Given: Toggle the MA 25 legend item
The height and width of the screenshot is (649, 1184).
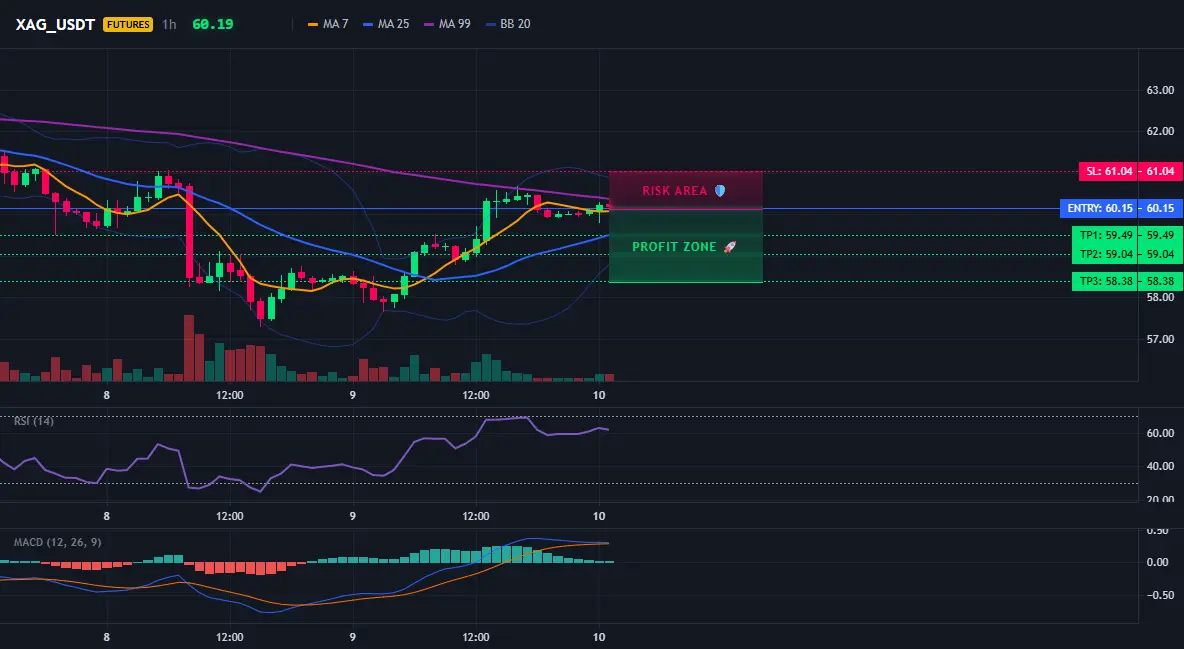Looking at the screenshot, I should click(387, 24).
